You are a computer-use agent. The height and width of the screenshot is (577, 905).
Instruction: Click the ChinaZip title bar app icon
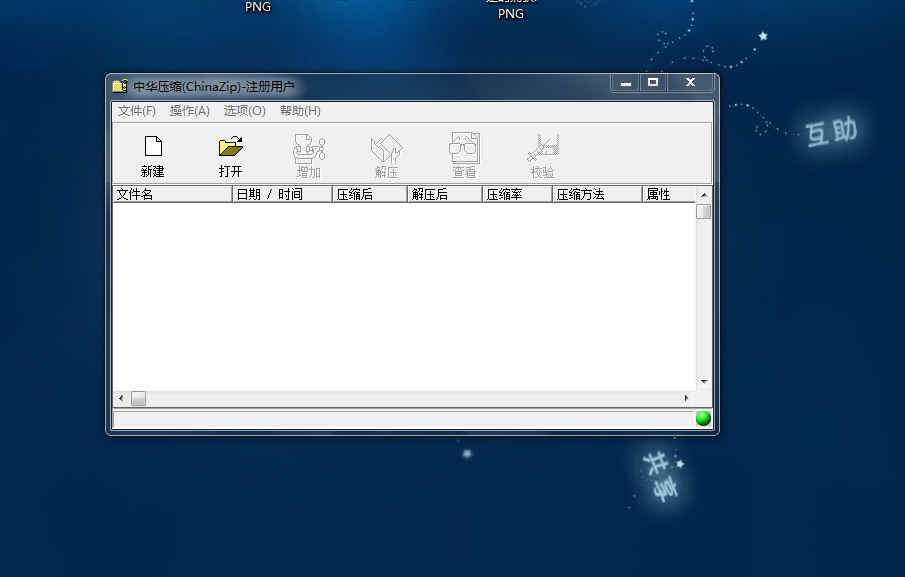pyautogui.click(x=120, y=87)
